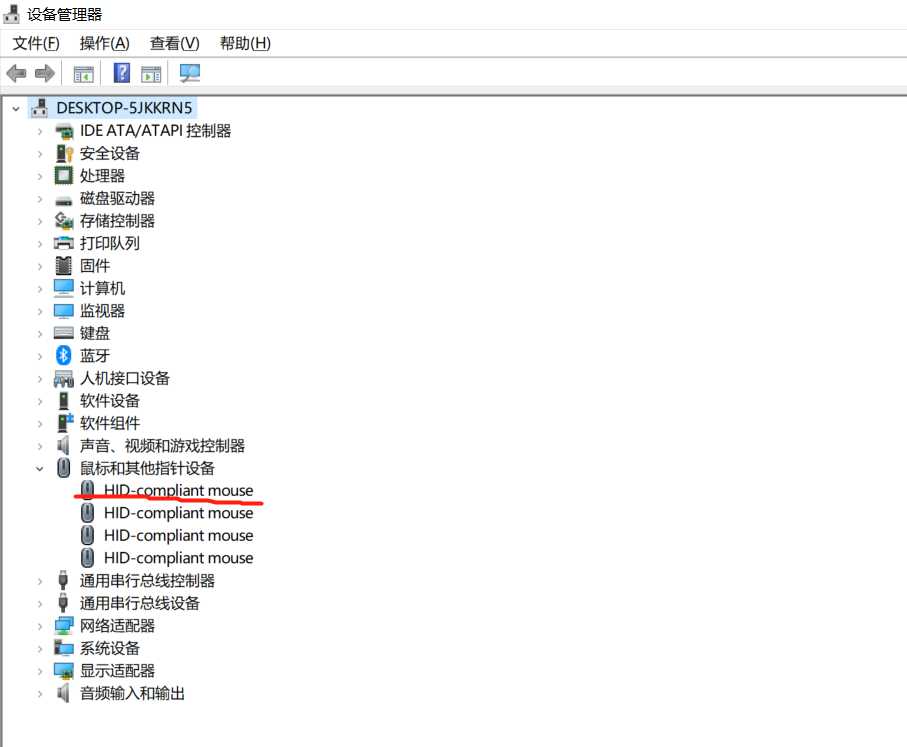Click the 固件 firmware icon
This screenshot has width=907, height=747.
point(64,266)
